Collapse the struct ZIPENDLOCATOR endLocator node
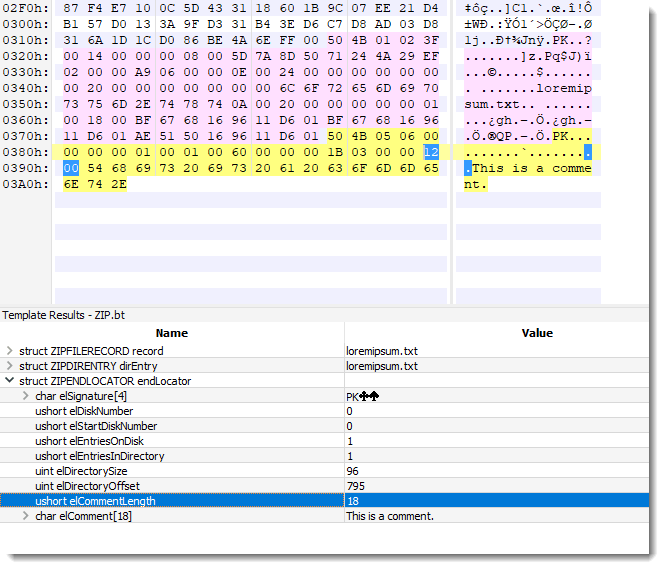The width and height of the screenshot is (664, 569). tap(10, 381)
